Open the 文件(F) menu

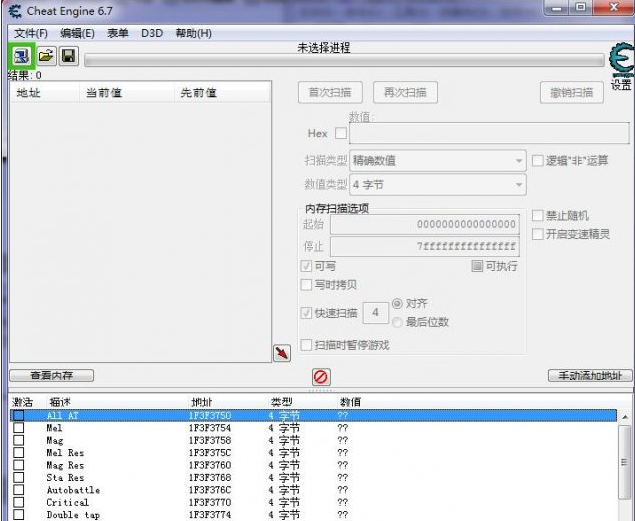(31, 33)
